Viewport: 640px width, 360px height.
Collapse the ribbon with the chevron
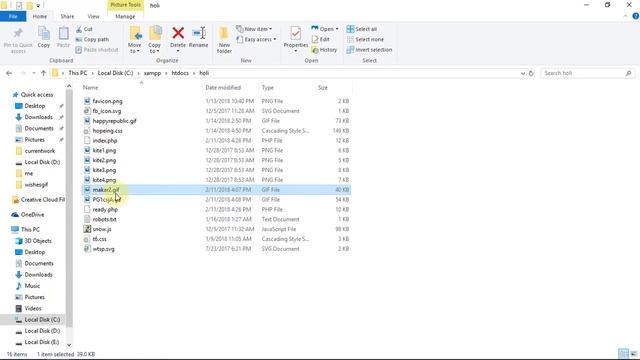[x=626, y=16]
